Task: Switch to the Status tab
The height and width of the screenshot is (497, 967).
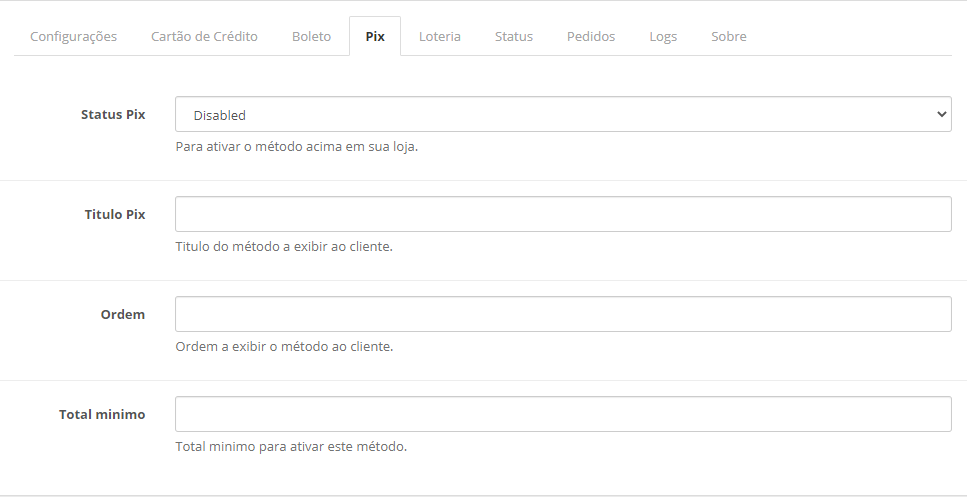Action: click(x=514, y=36)
